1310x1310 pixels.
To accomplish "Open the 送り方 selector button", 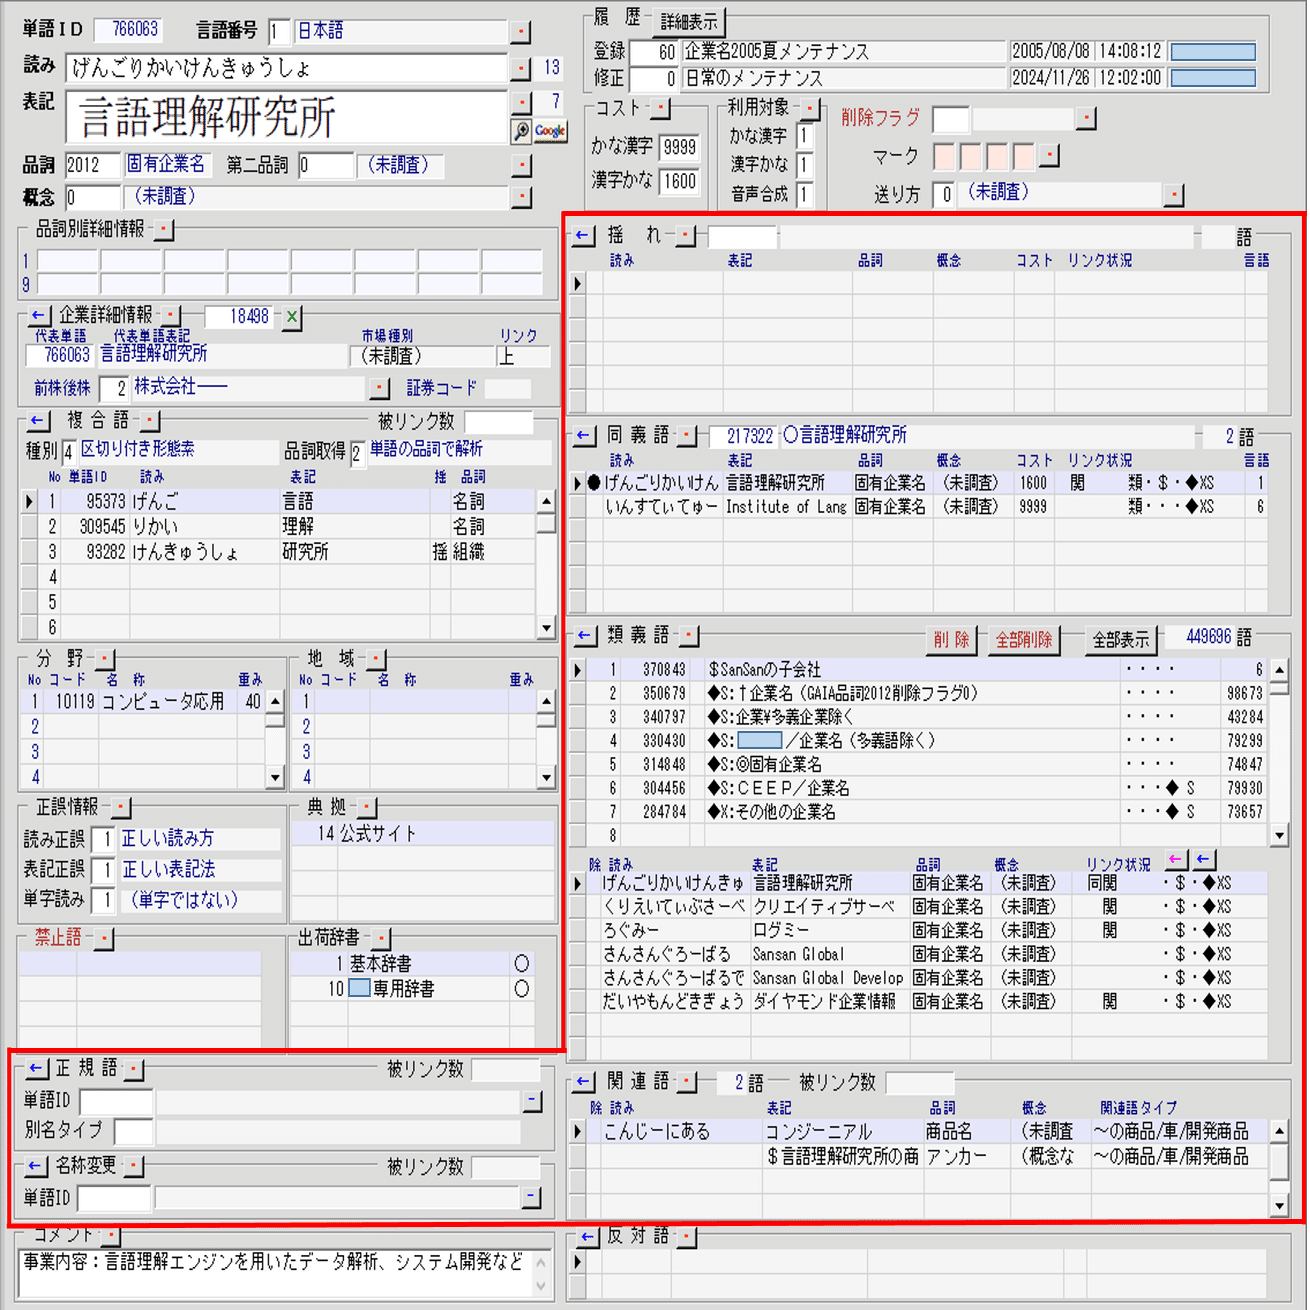I will (1174, 194).
